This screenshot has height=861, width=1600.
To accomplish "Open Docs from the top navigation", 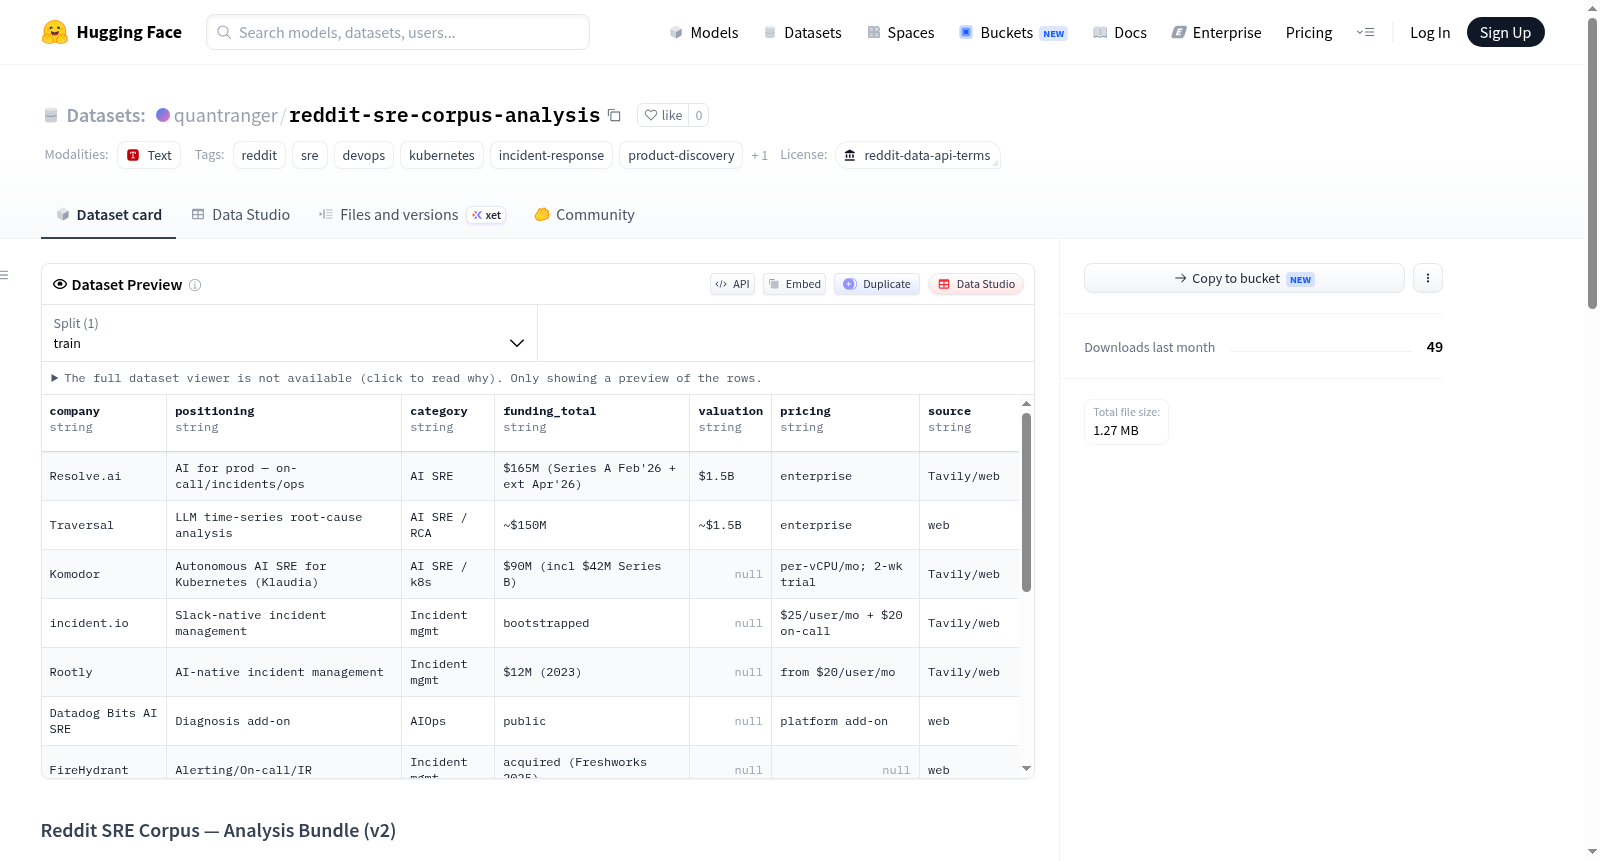I will pyautogui.click(x=1119, y=32).
